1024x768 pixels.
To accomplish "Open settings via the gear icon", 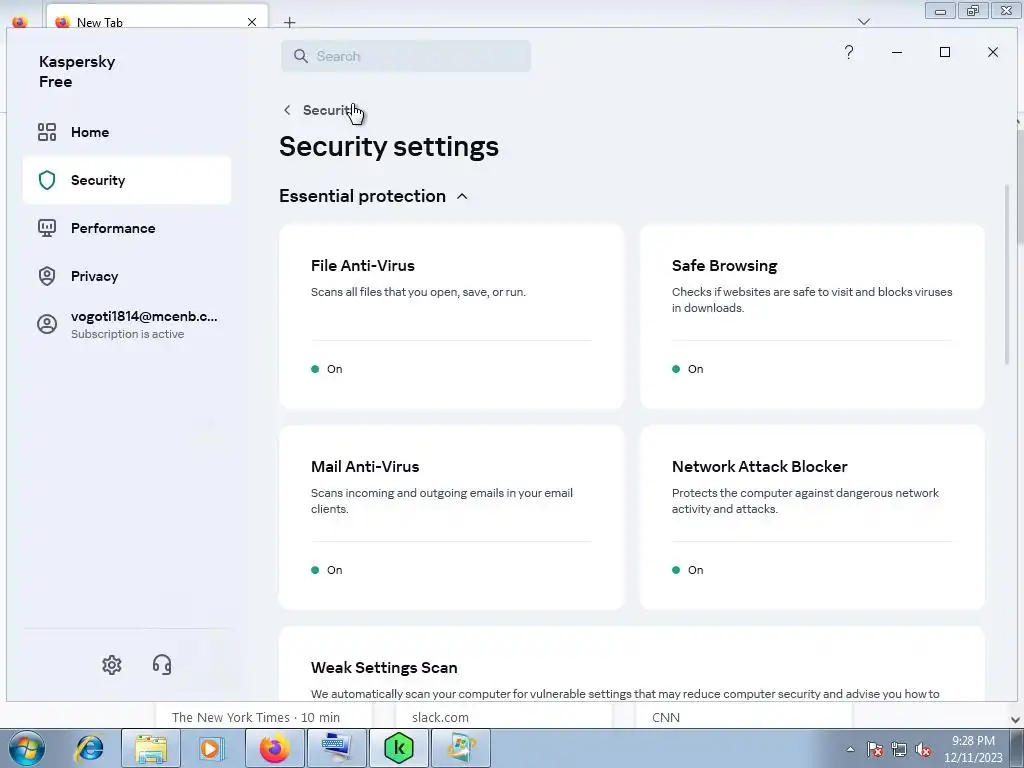I will 112,665.
